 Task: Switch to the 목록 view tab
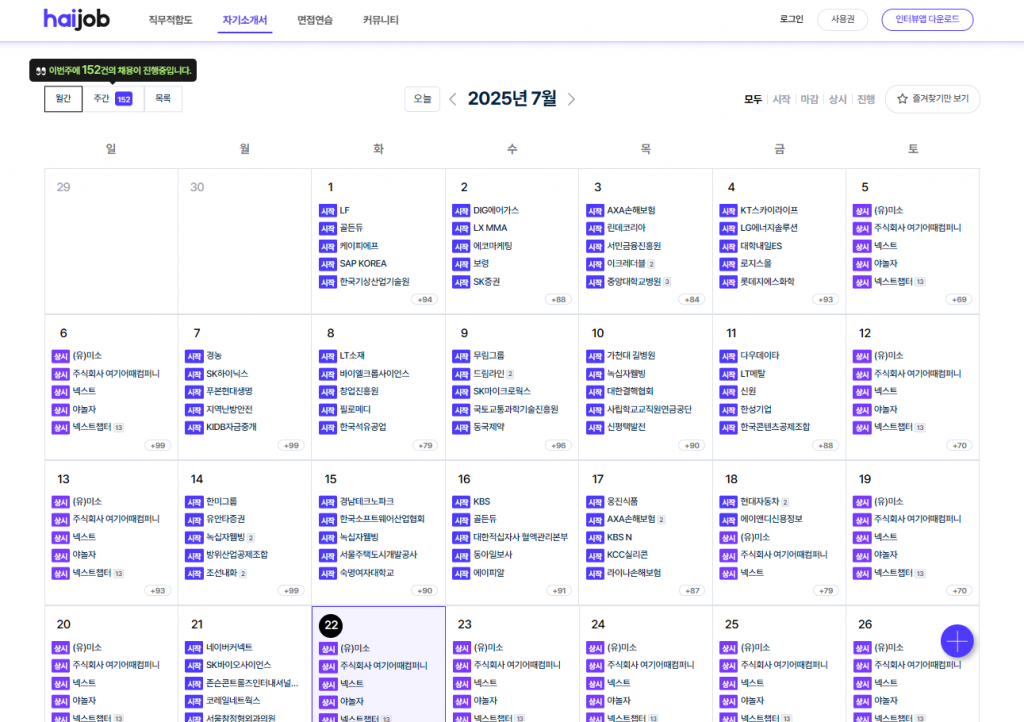point(163,99)
